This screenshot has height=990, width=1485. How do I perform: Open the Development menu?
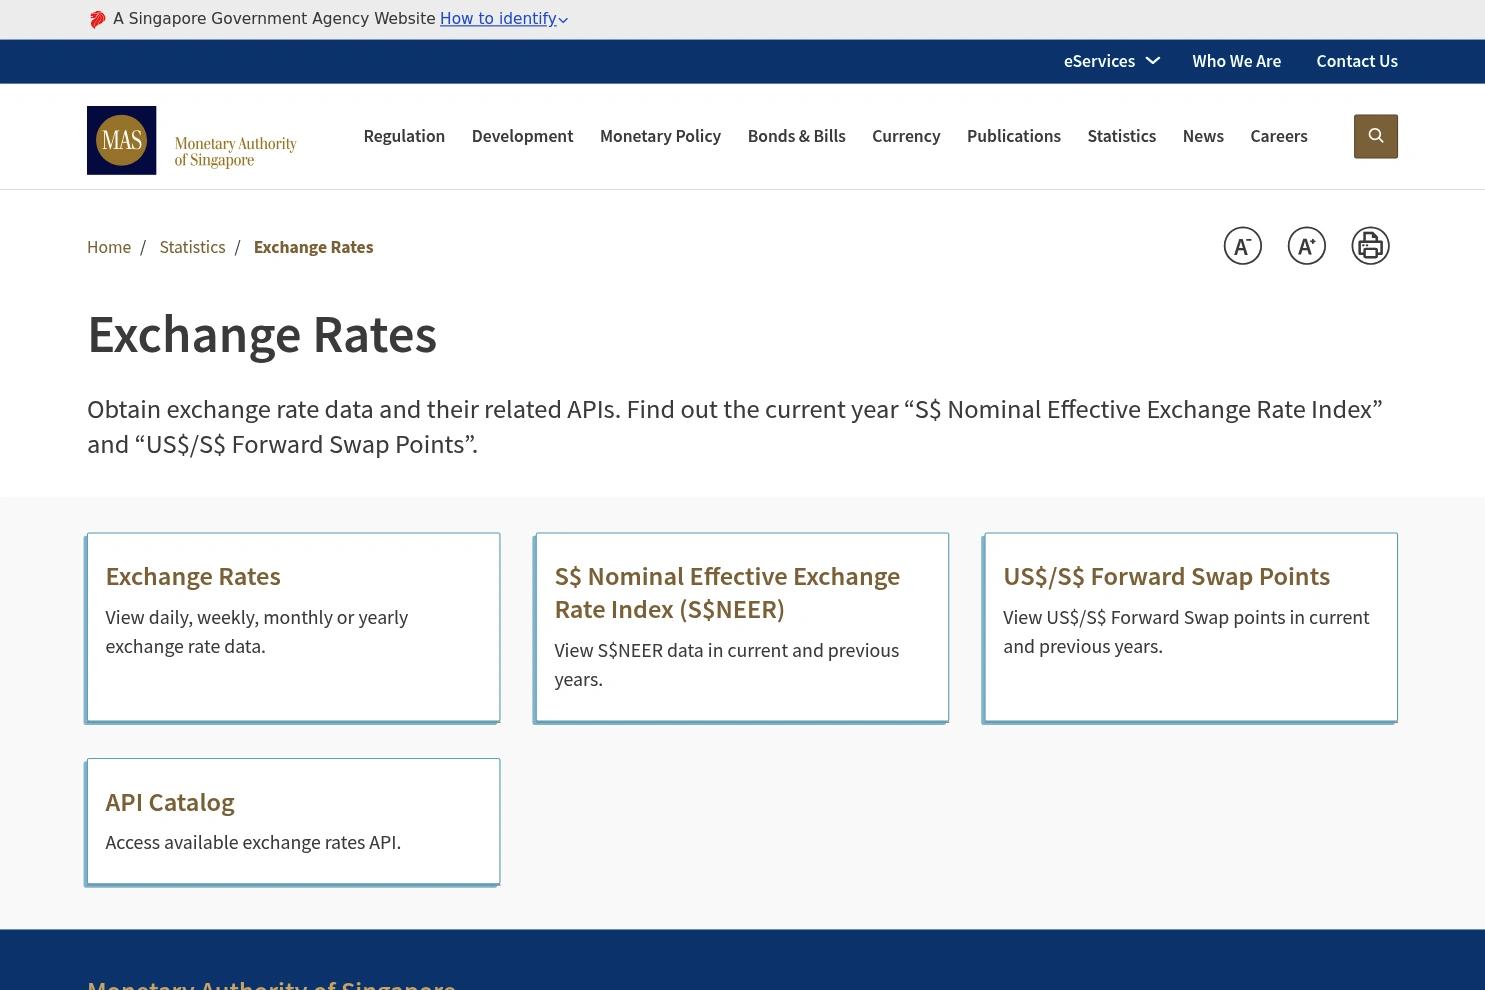(522, 136)
